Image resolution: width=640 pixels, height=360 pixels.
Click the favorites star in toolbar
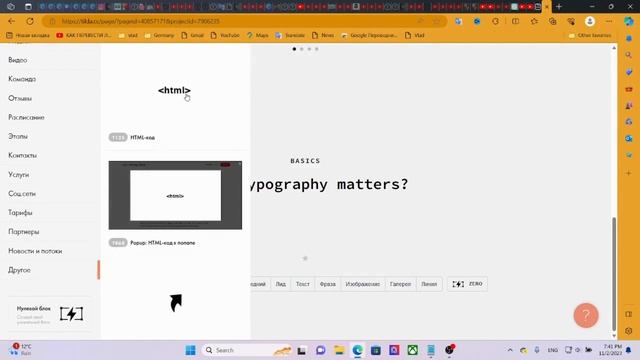(x=534, y=21)
